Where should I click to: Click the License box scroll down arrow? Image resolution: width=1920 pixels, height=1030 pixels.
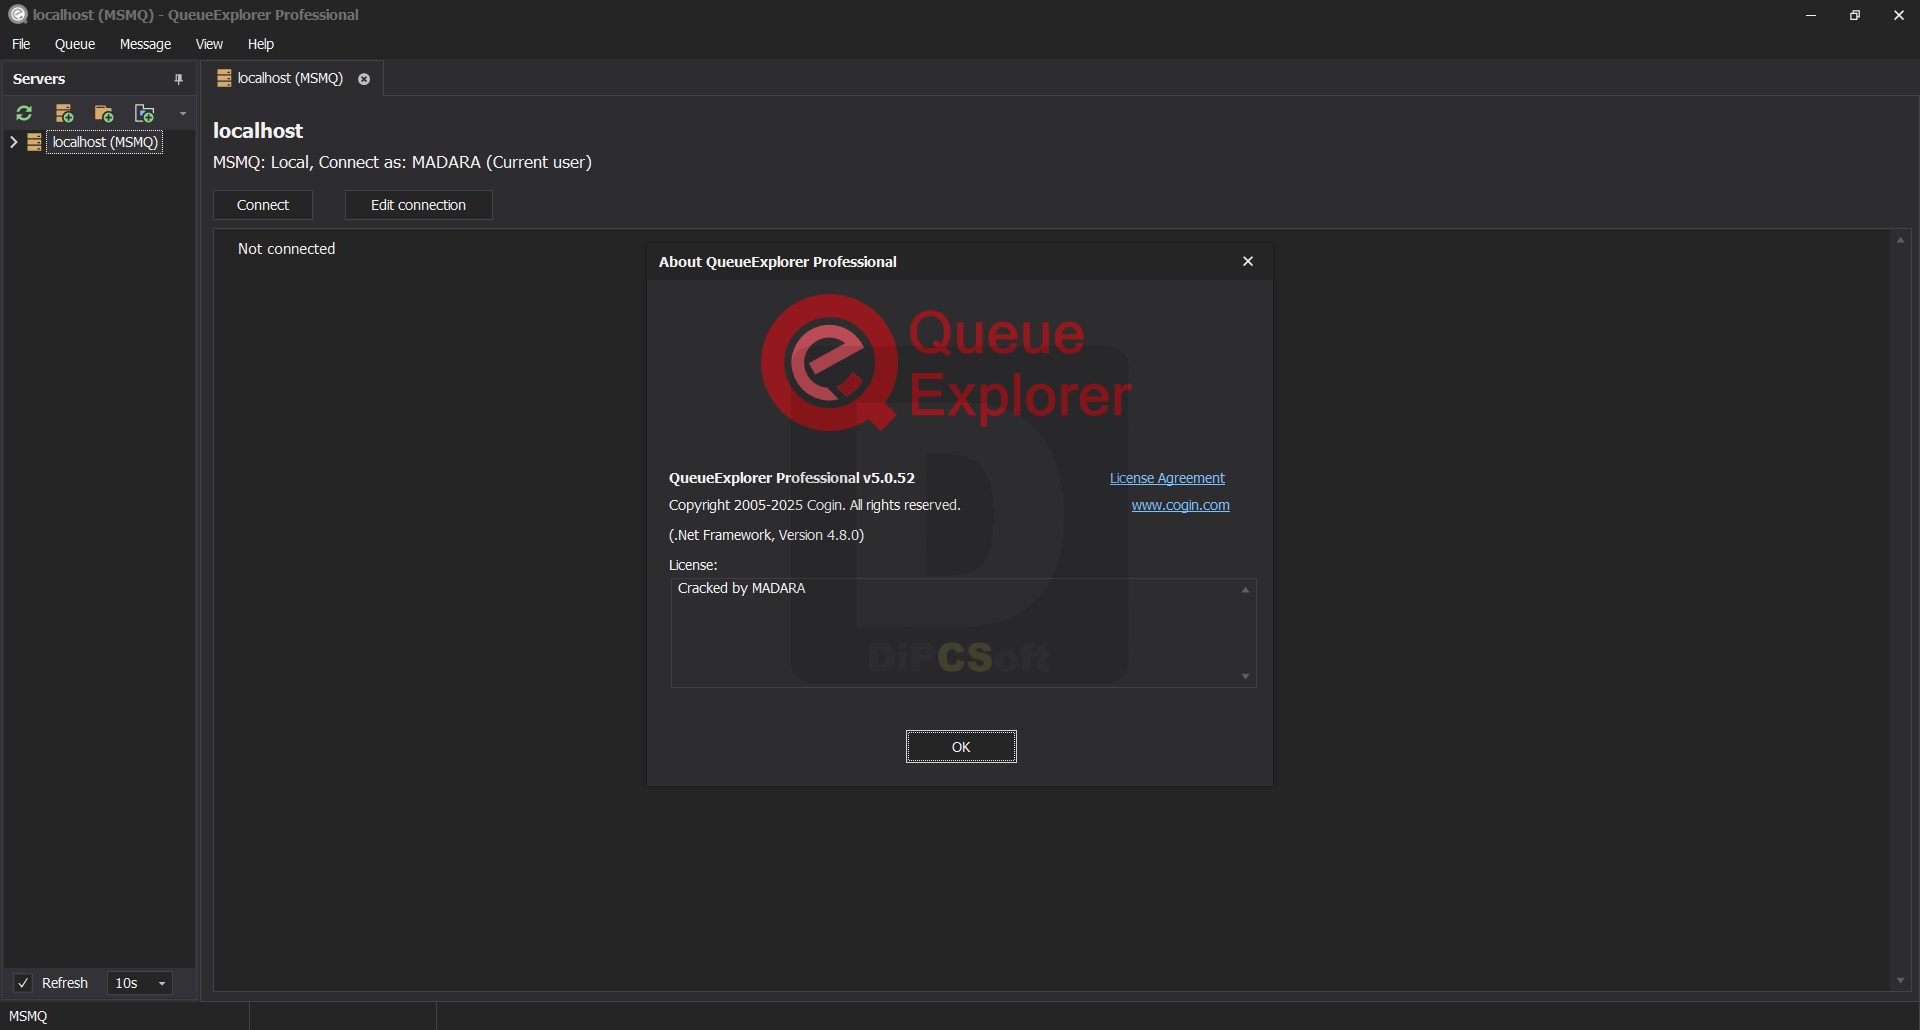tap(1246, 677)
